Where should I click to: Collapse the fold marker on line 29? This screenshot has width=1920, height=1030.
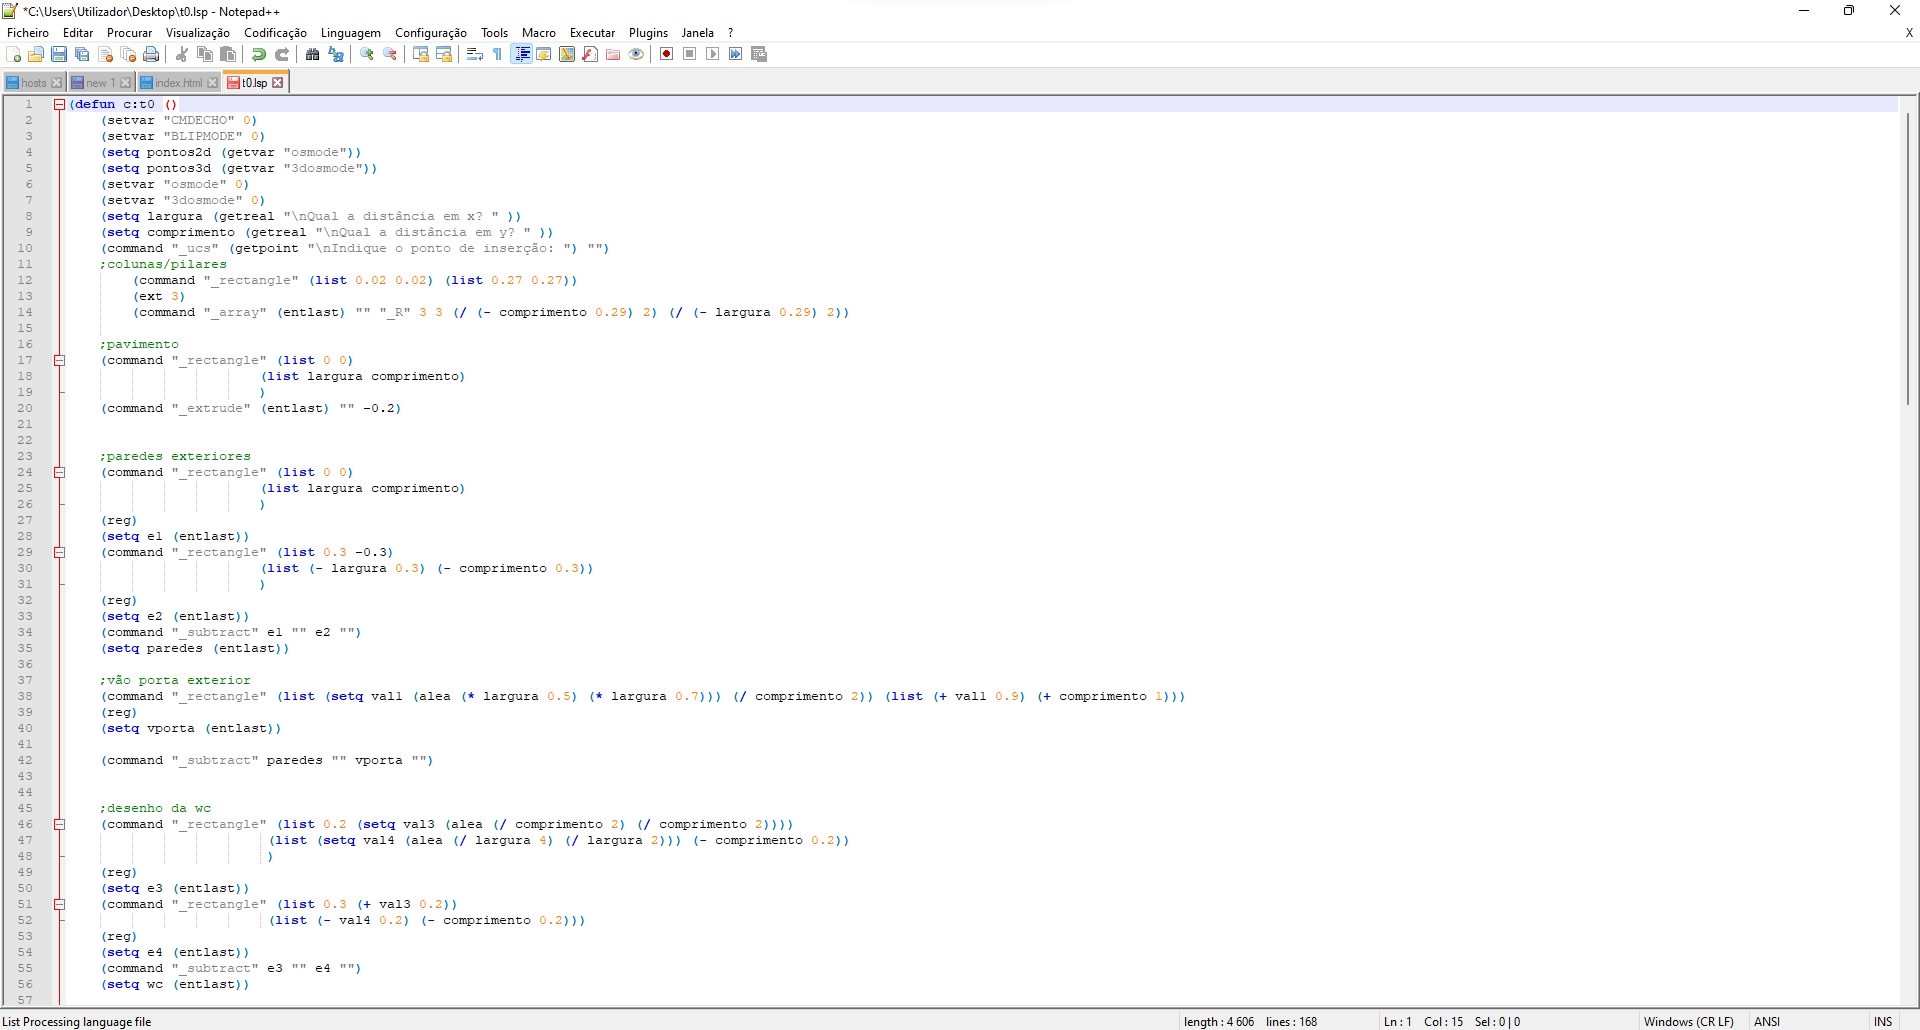(x=60, y=552)
